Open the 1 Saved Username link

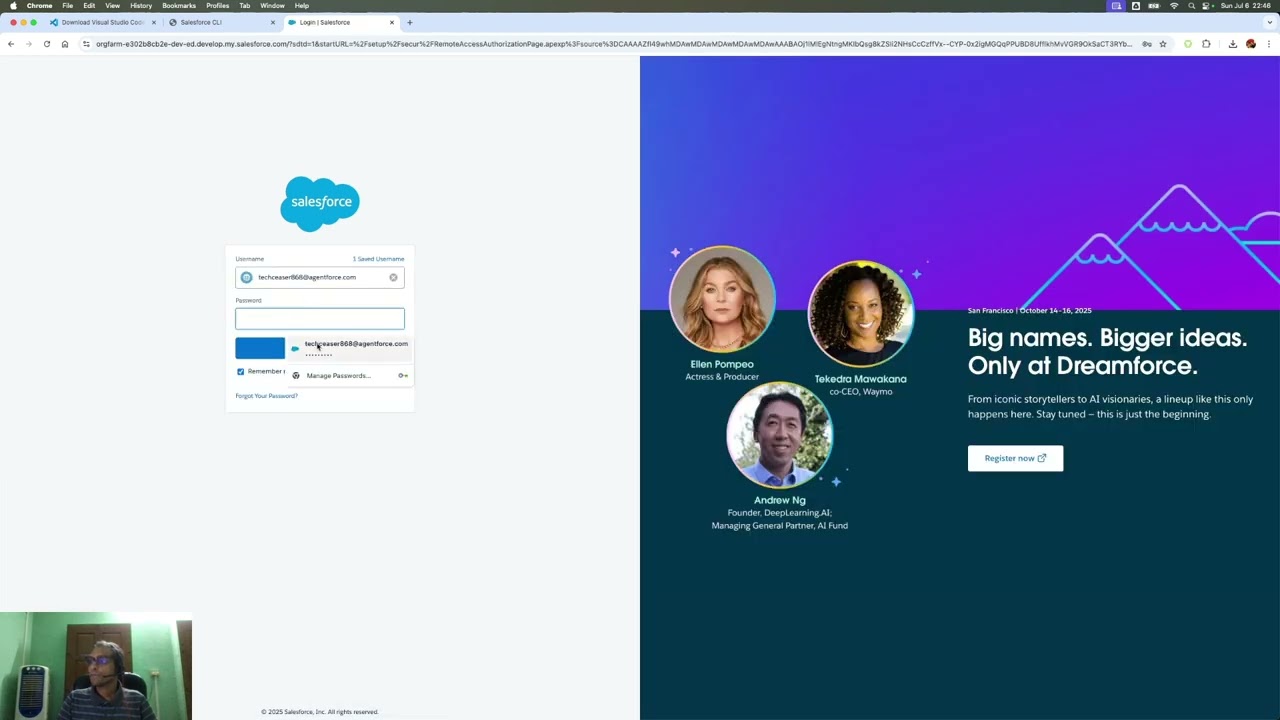tap(378, 259)
